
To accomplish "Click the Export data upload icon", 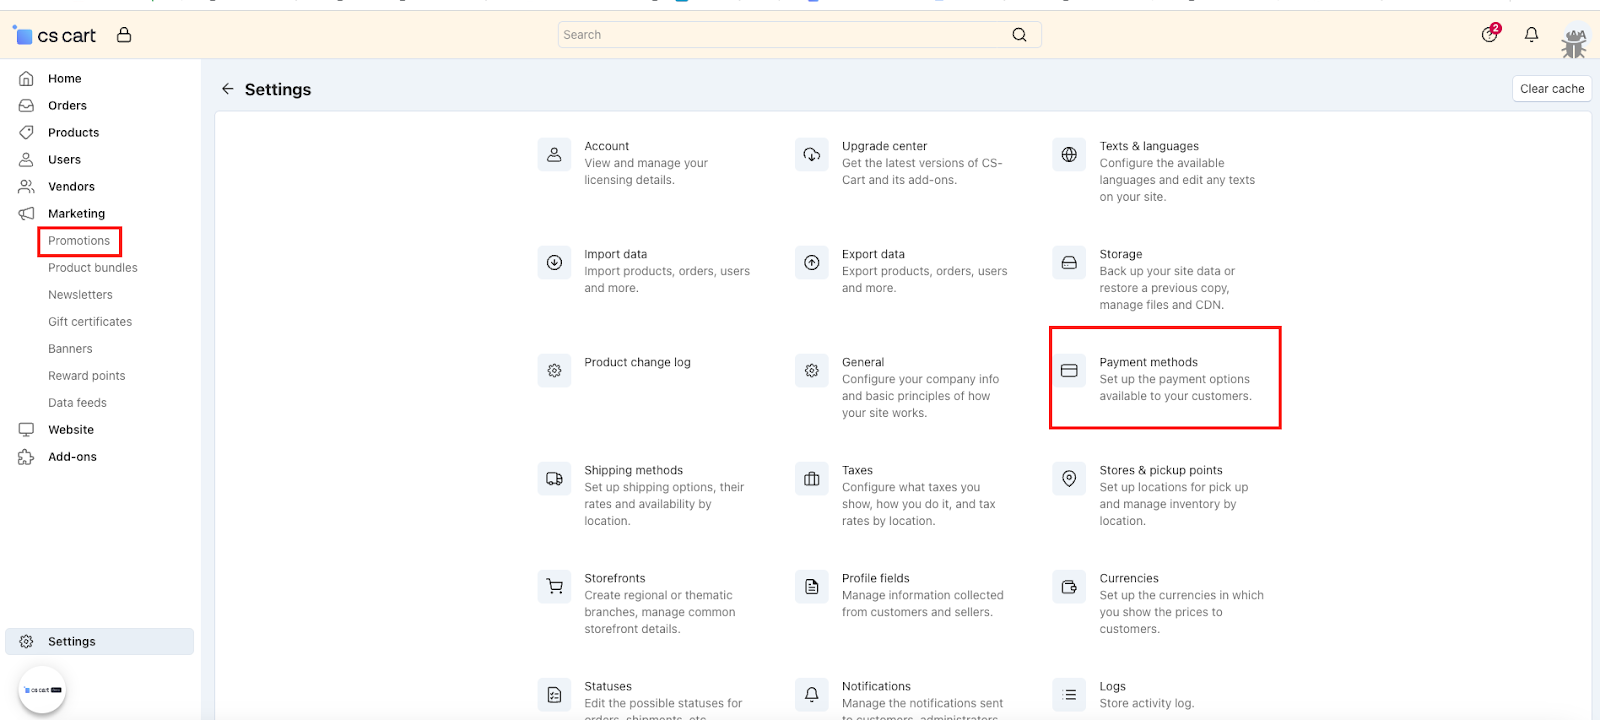I will pyautogui.click(x=812, y=263).
